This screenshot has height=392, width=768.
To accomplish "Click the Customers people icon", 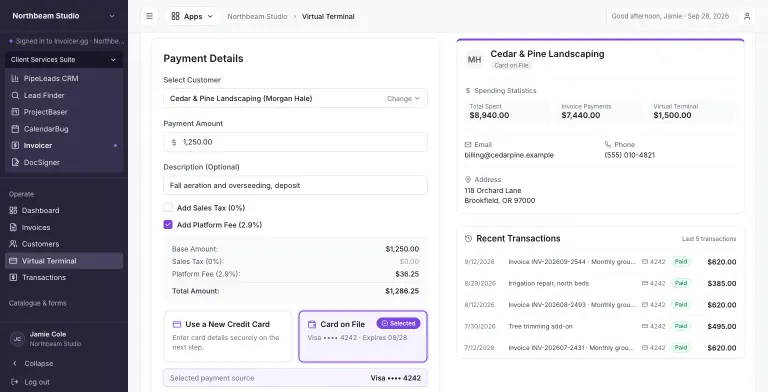I will [13, 244].
